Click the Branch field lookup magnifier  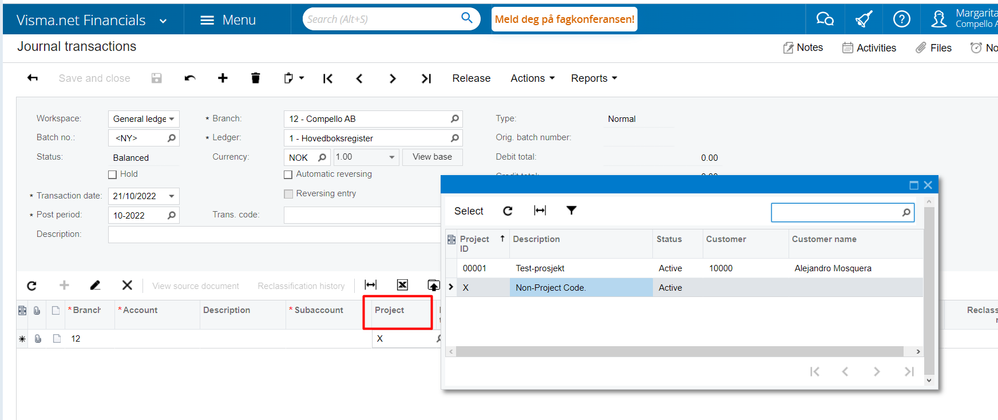coord(454,119)
